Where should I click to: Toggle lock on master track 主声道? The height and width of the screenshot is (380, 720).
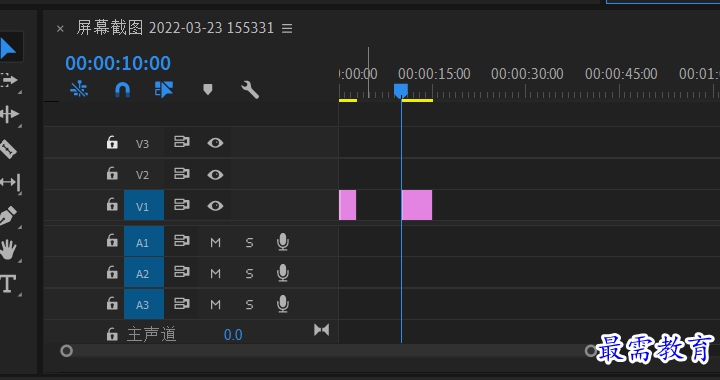point(112,334)
